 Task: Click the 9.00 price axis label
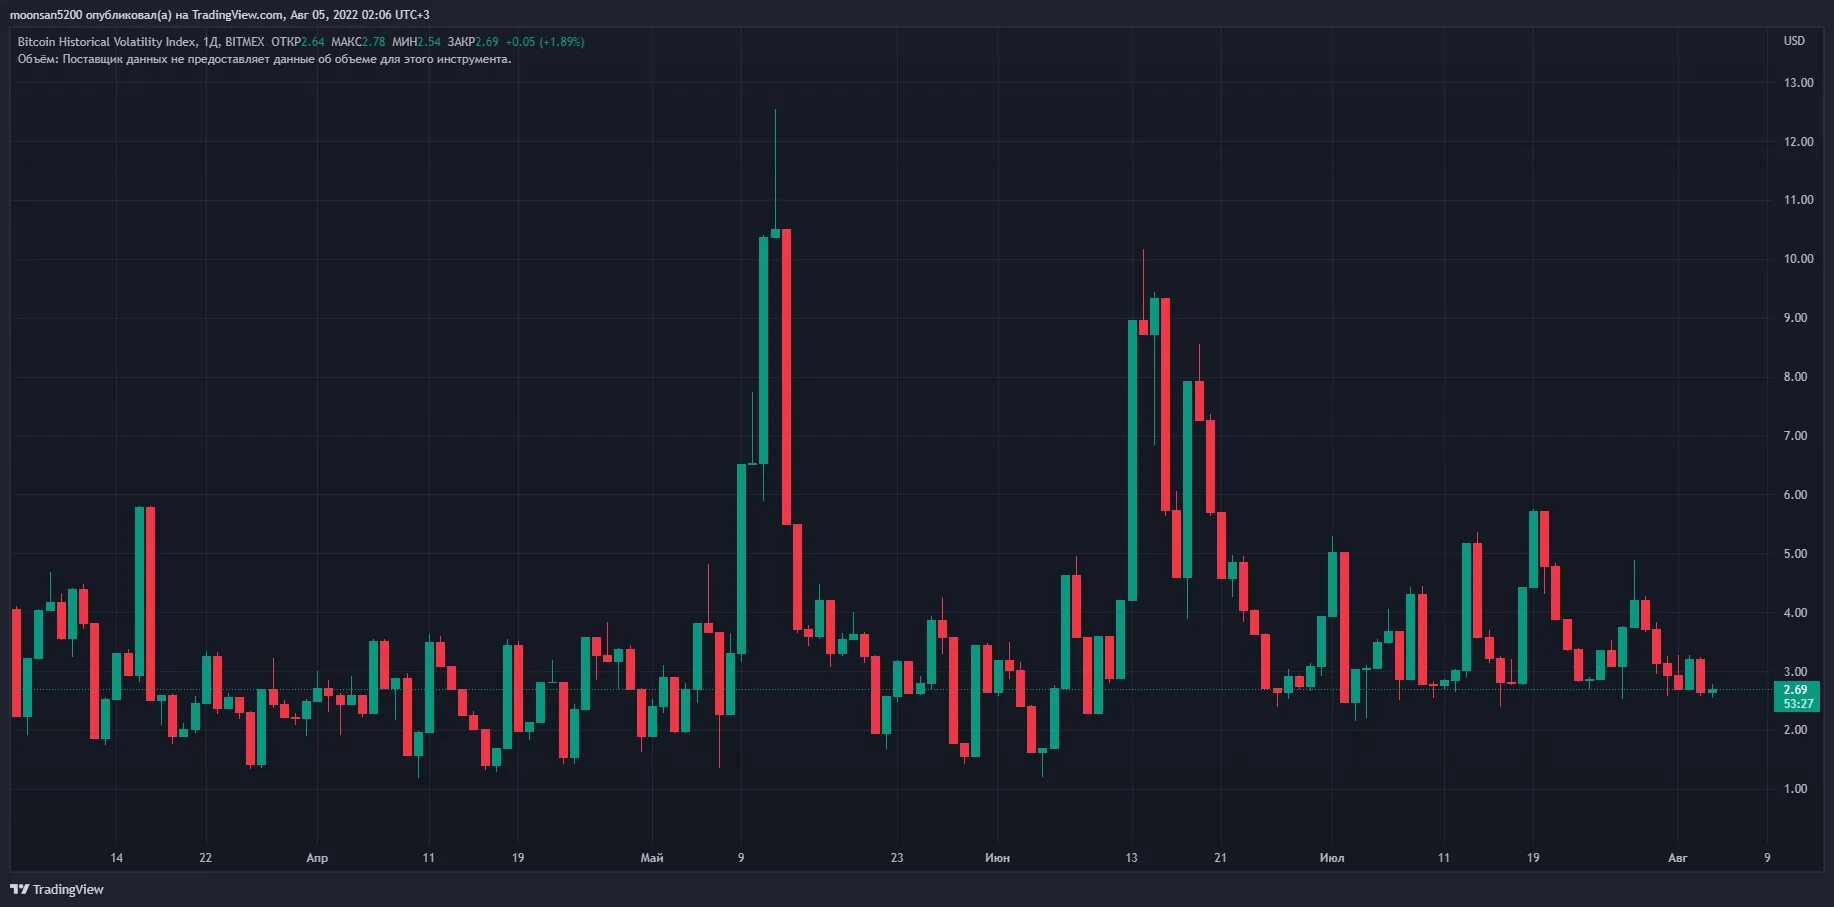[1796, 318]
